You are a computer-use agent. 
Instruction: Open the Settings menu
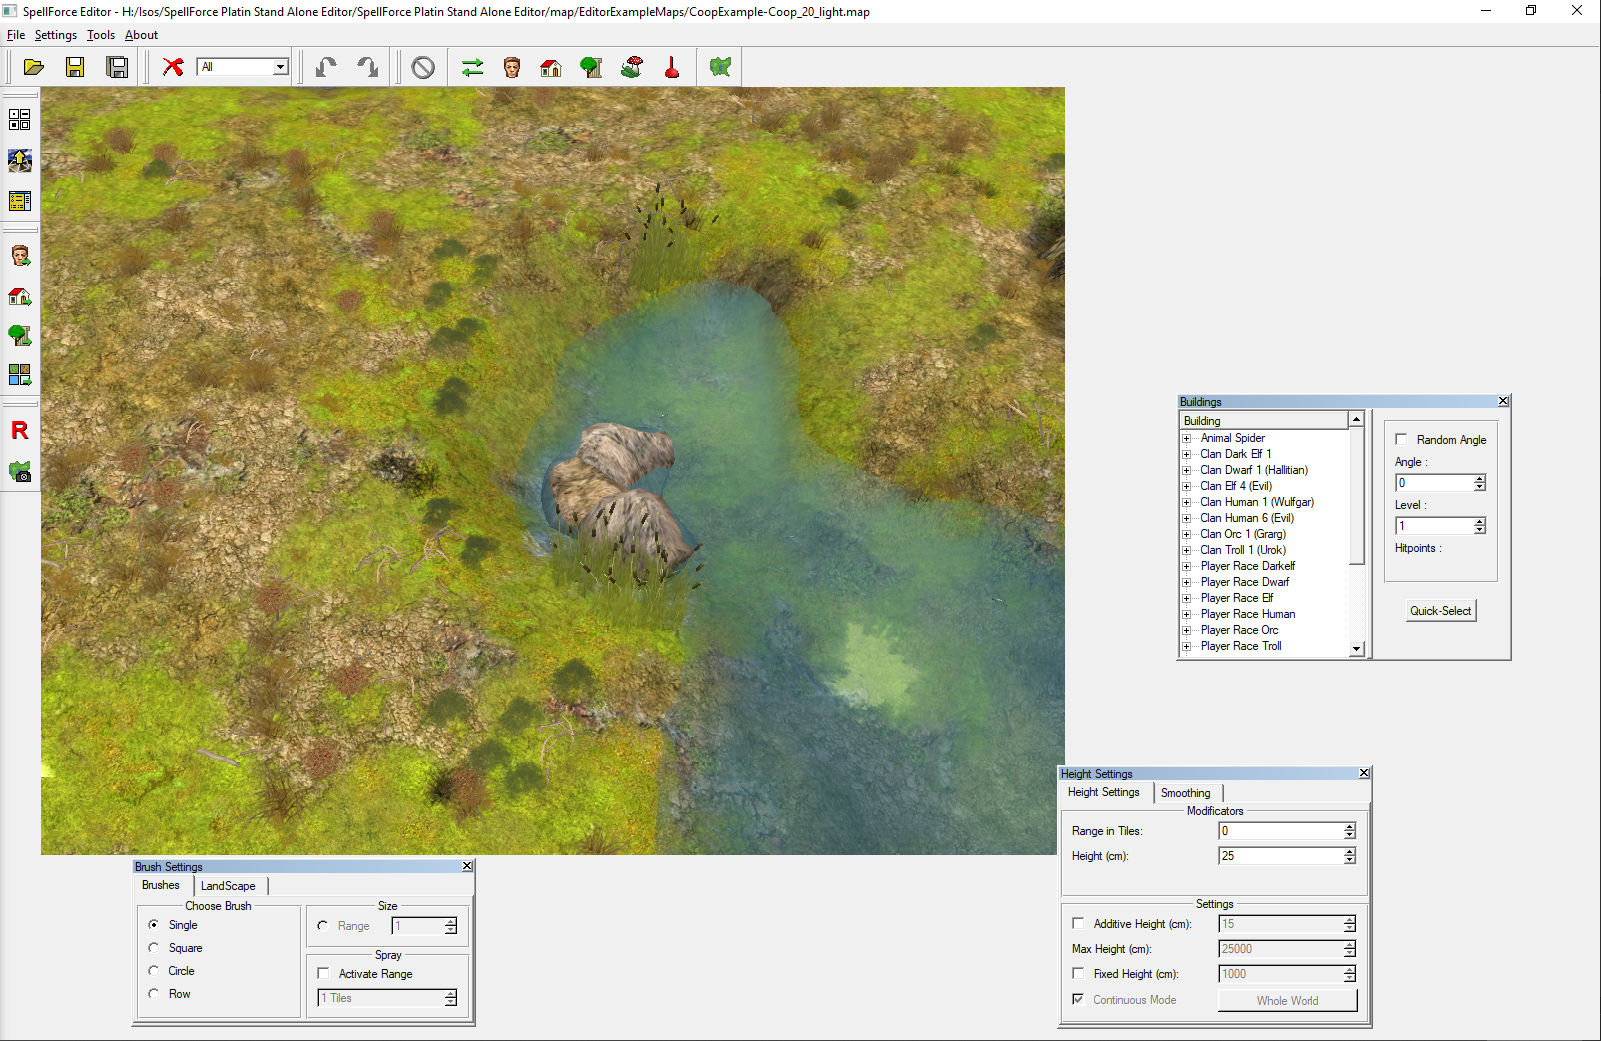55,35
